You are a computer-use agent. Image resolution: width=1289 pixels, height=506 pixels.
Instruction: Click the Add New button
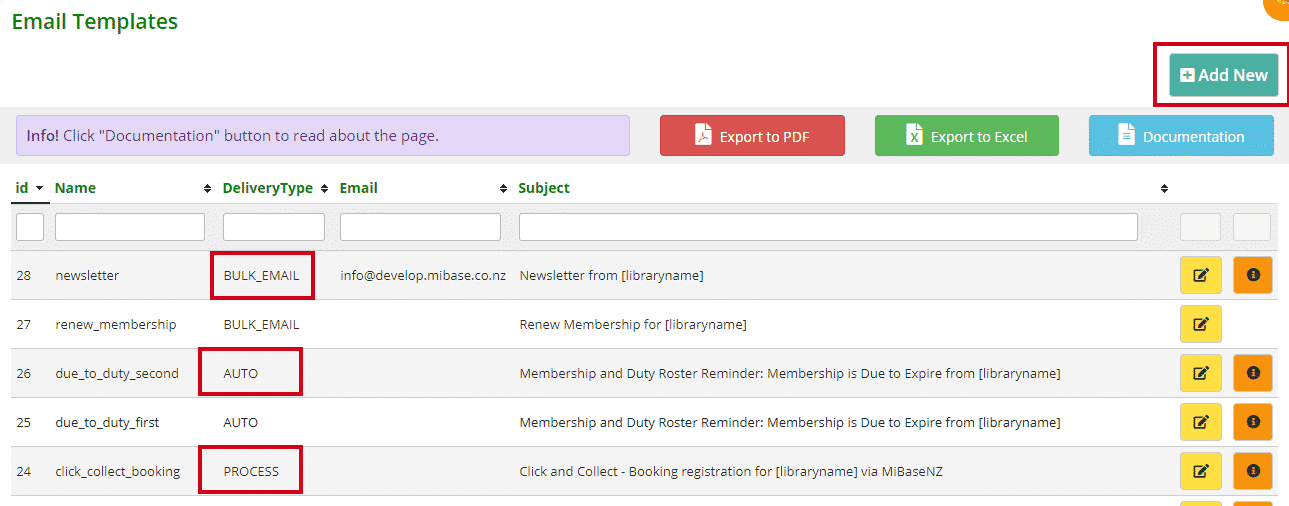[x=1223, y=75]
